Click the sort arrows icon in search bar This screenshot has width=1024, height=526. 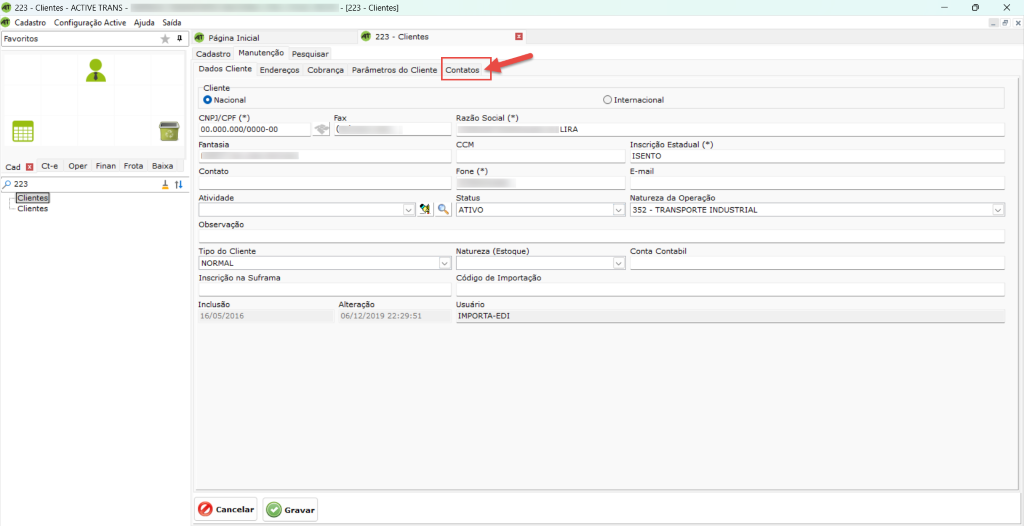tap(179, 185)
